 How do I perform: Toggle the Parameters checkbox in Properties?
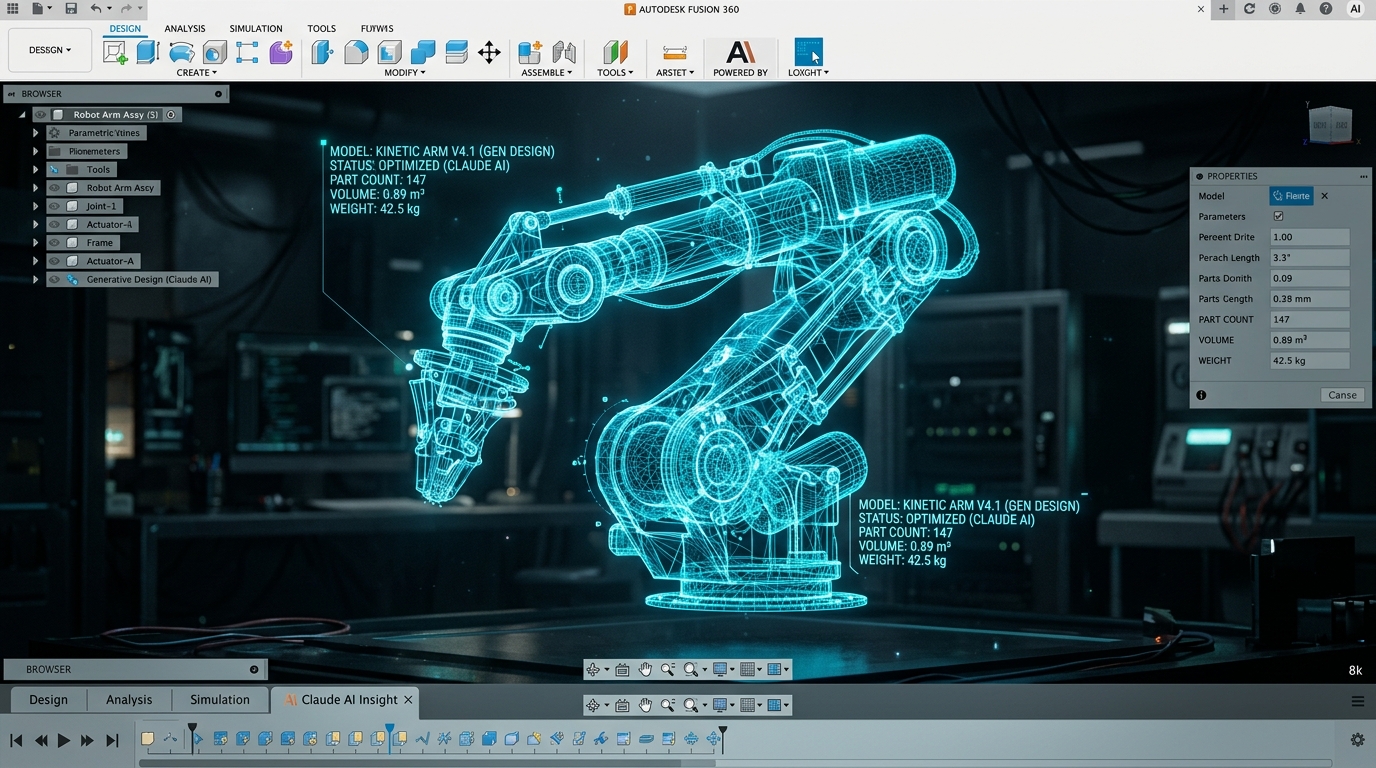(x=1278, y=216)
